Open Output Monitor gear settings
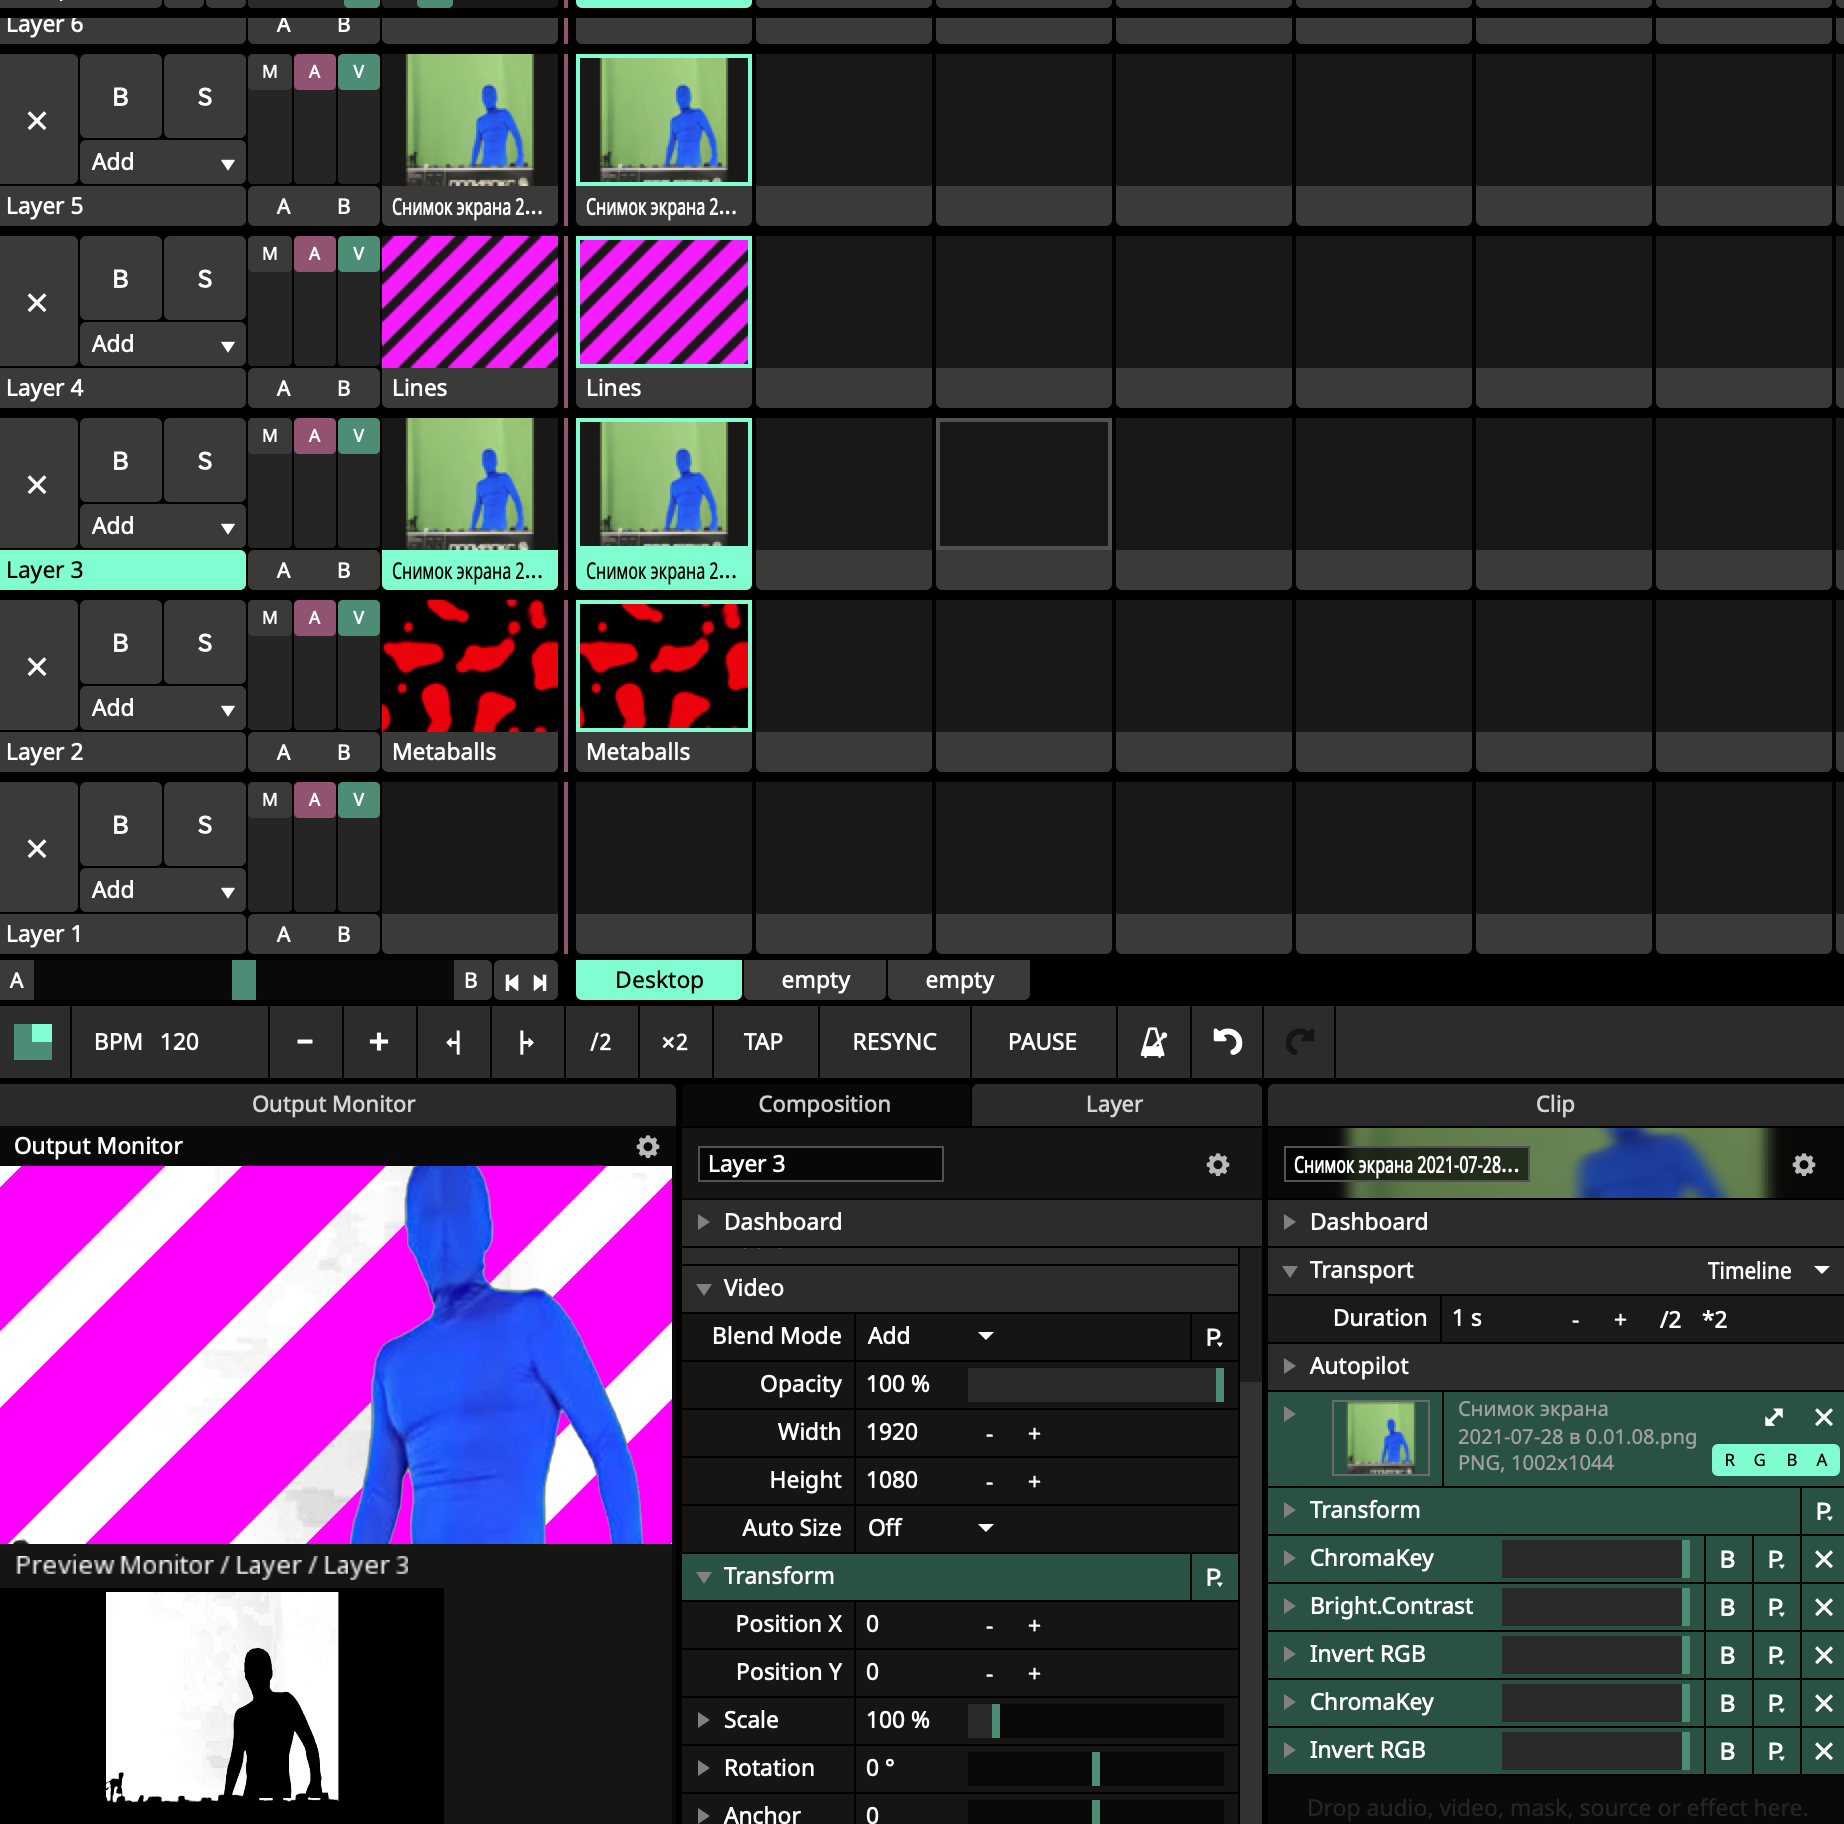Screen dimensions: 1844x1824 (x=648, y=1146)
